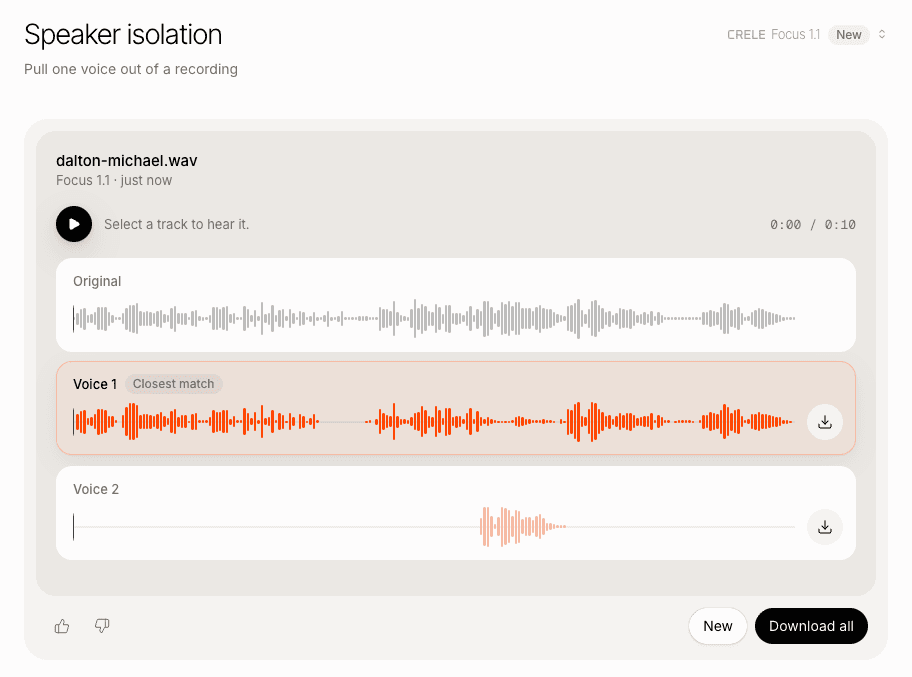
Task: Click the Voice 2 label
Action: 96,489
